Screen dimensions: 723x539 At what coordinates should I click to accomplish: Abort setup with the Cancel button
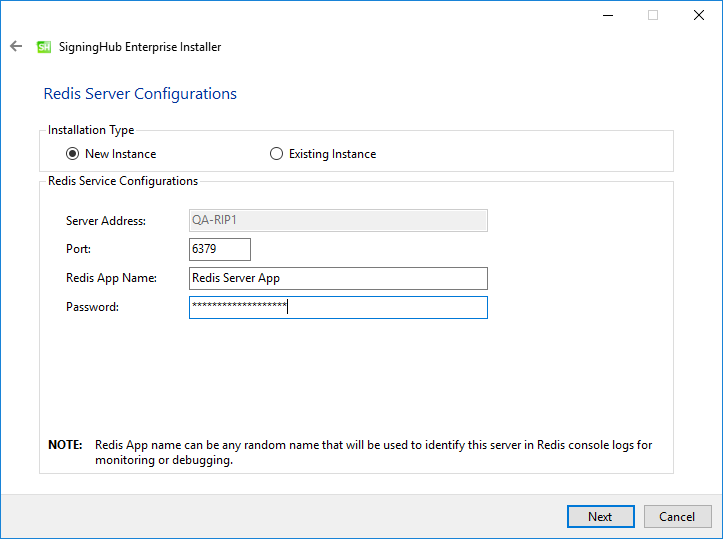(x=677, y=517)
